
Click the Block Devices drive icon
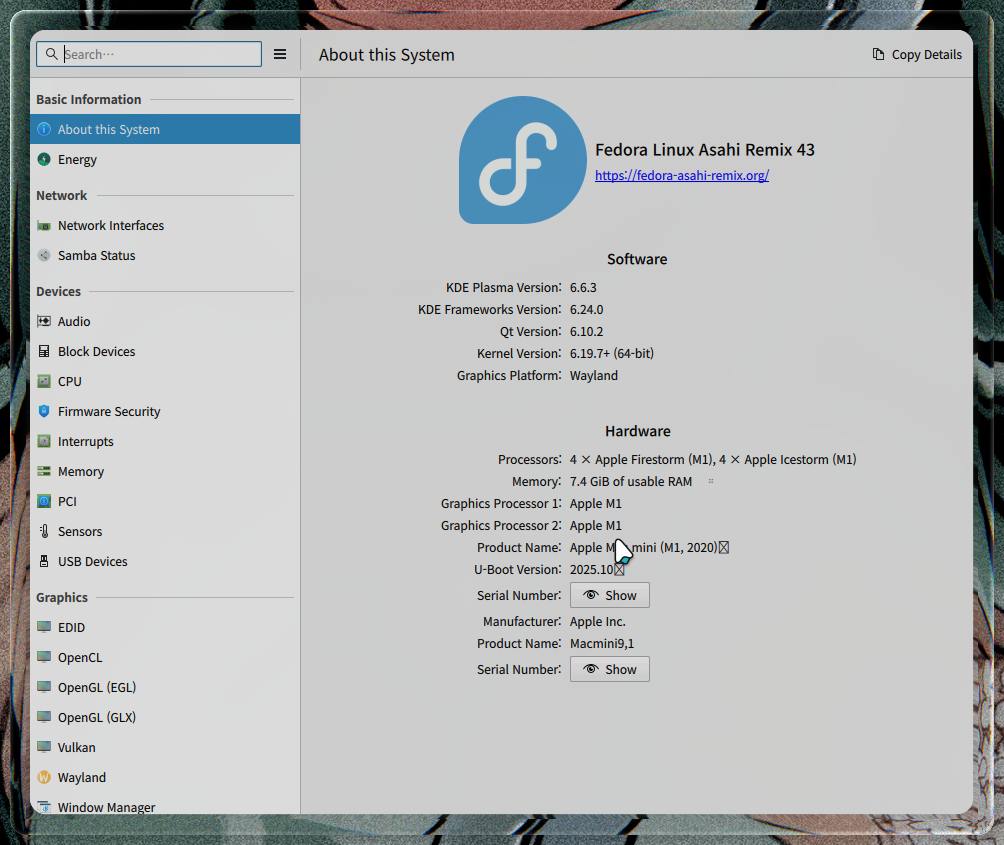44,351
